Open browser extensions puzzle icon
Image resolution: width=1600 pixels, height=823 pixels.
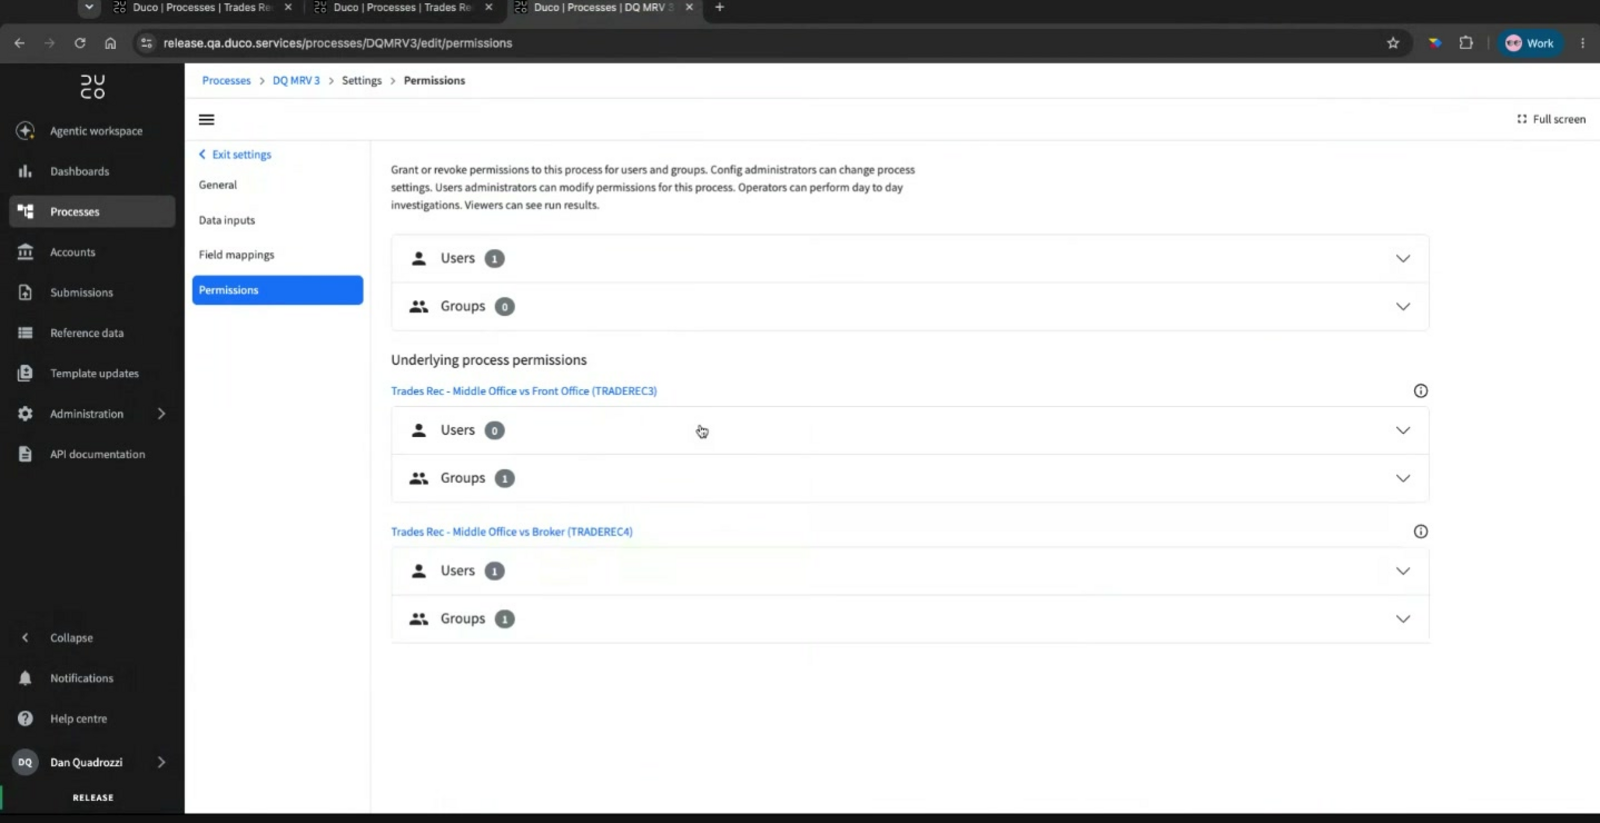[1466, 43]
